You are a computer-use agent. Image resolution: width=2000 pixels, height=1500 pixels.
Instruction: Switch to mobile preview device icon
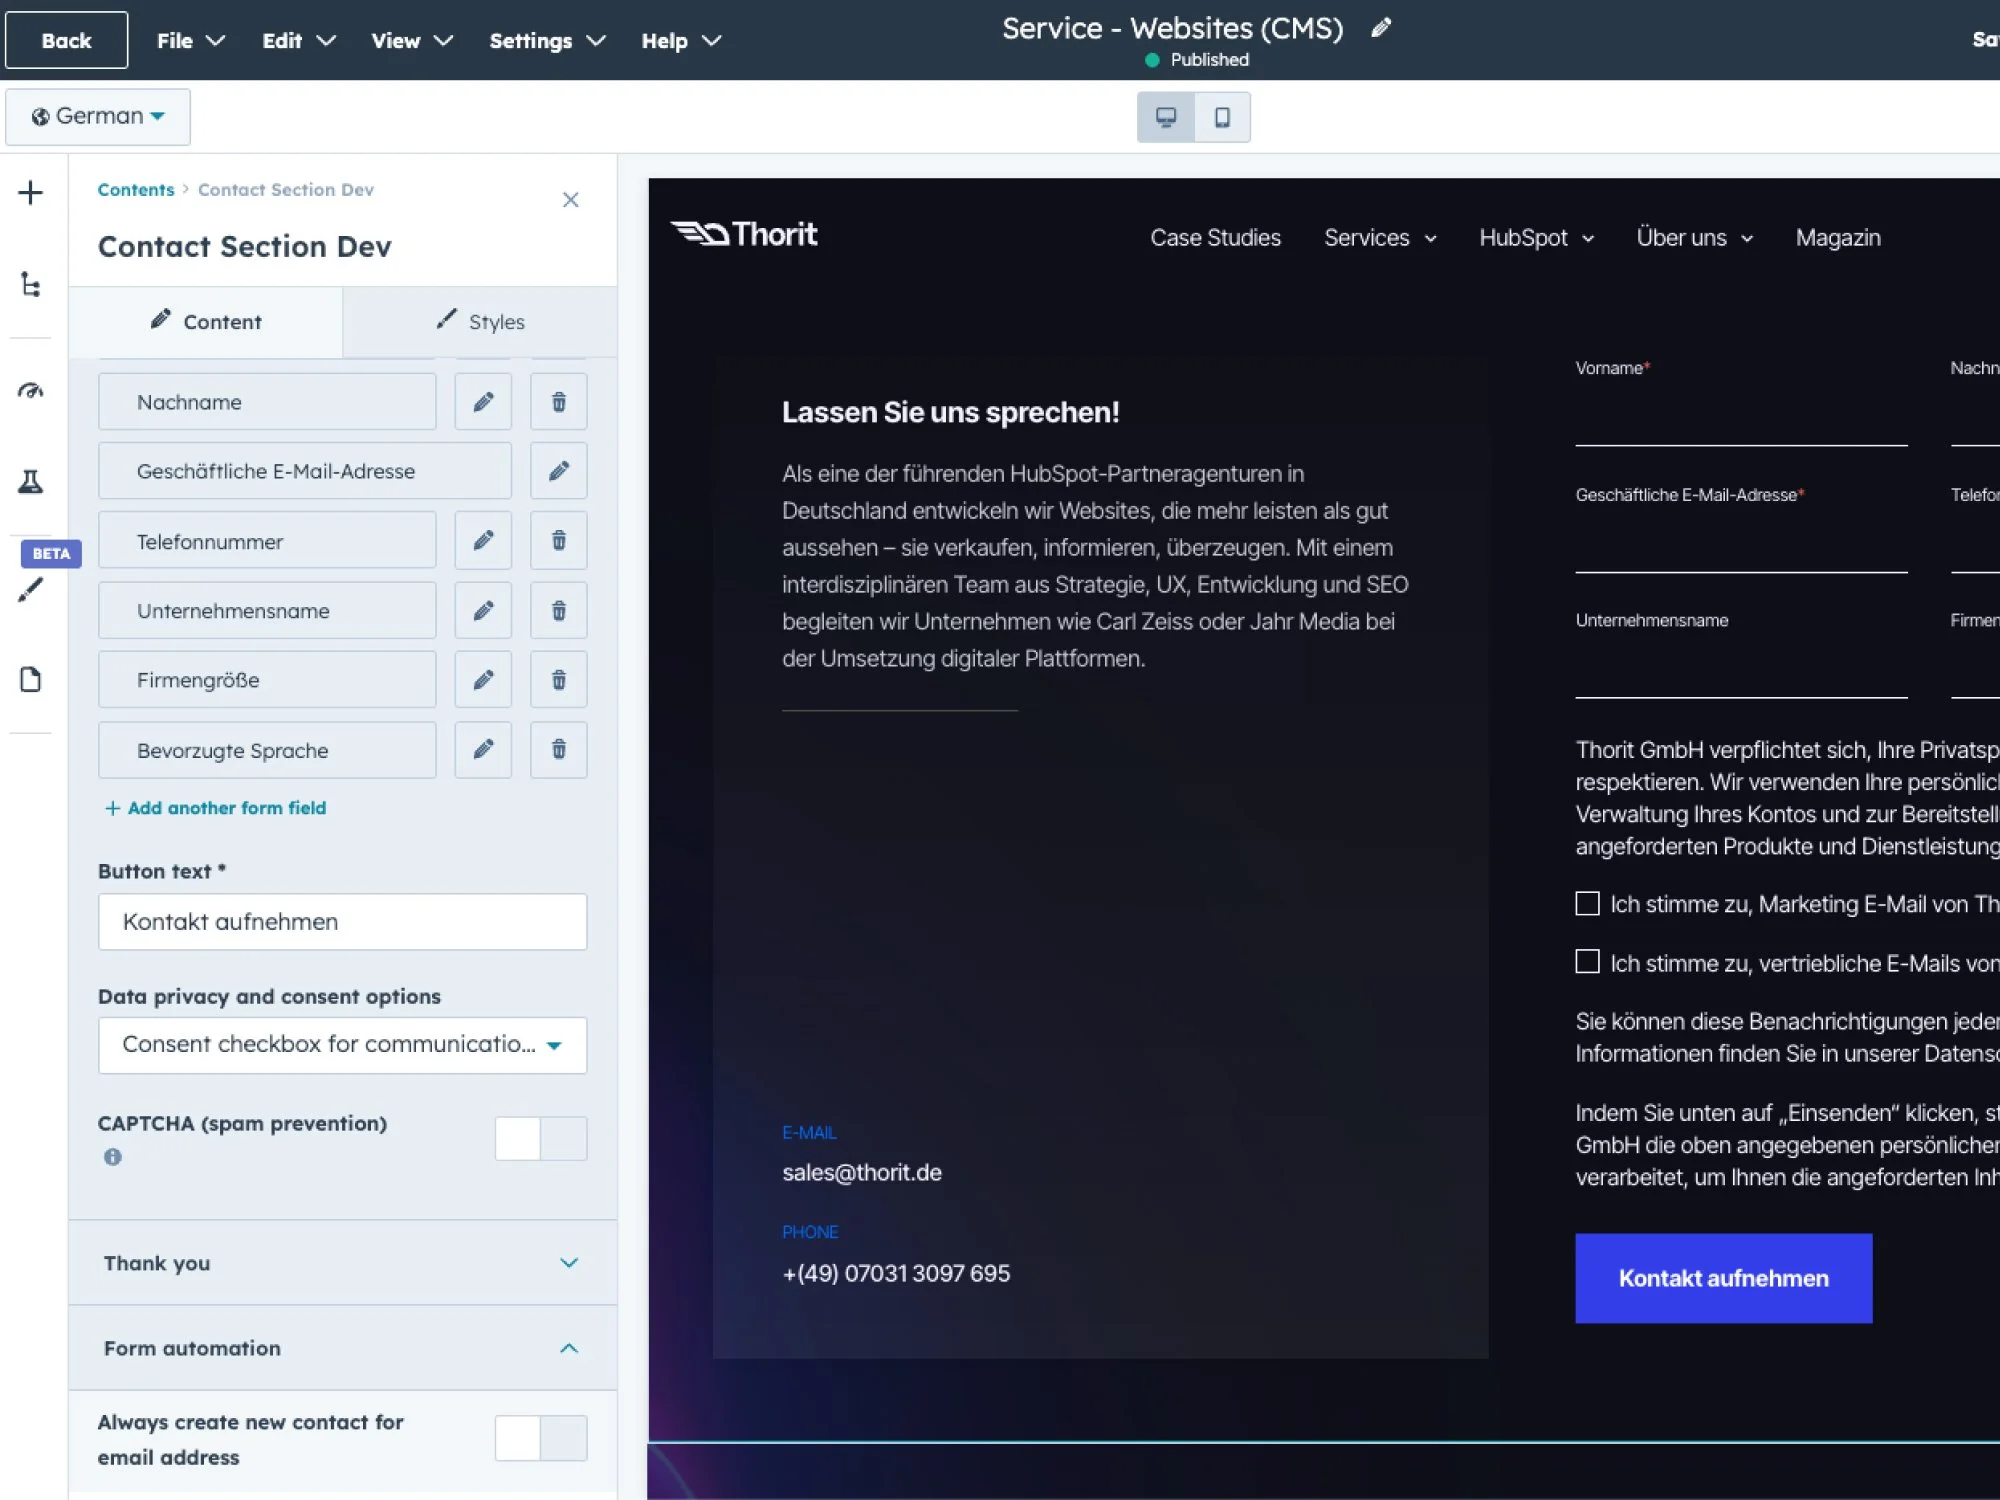click(x=1222, y=117)
